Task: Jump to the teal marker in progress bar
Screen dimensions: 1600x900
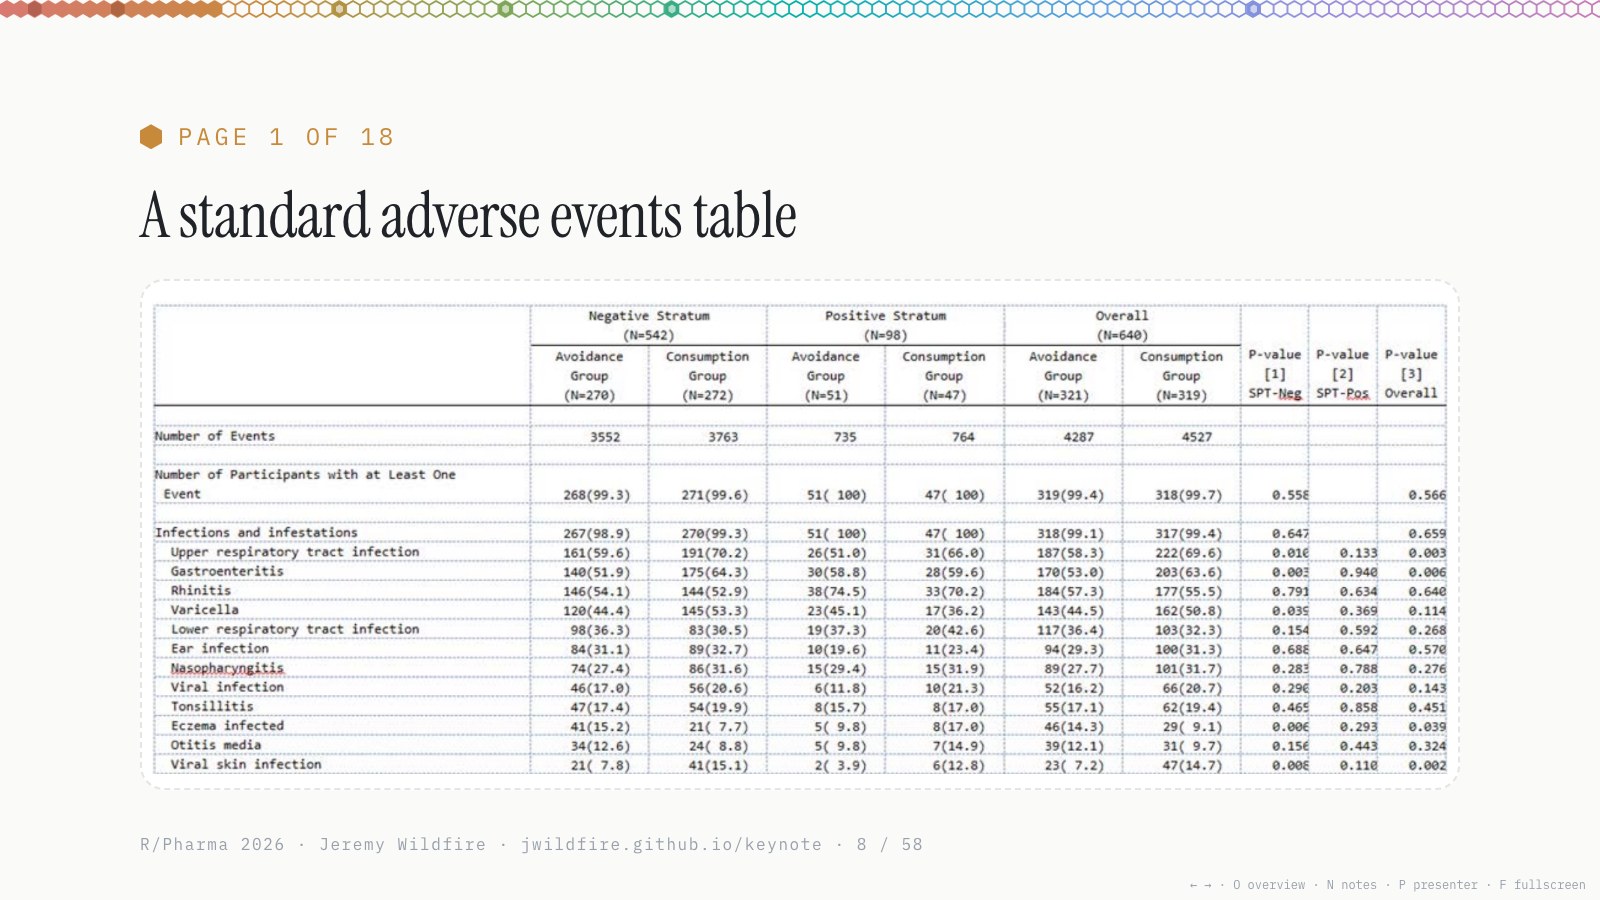Action: (x=671, y=9)
